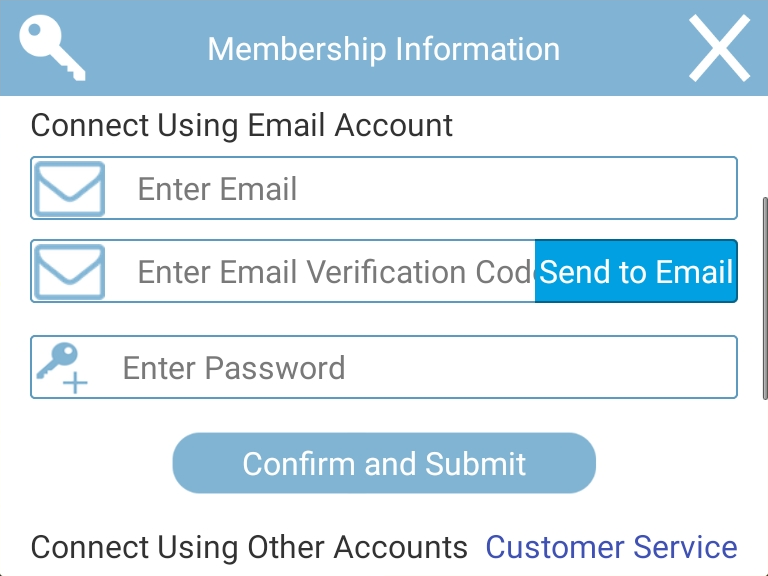768x576 pixels.
Task: Click the vertical scrollbar on right edge
Action: point(765,298)
